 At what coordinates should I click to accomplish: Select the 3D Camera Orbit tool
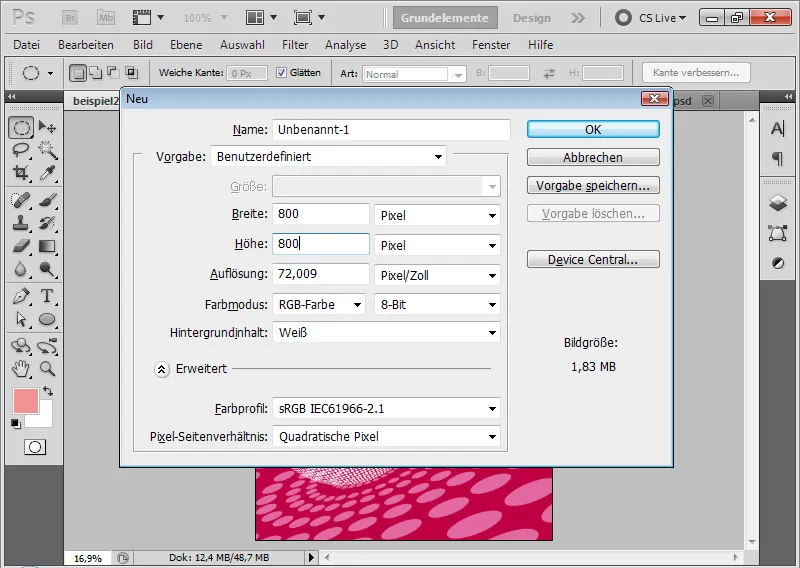[x=47, y=346]
